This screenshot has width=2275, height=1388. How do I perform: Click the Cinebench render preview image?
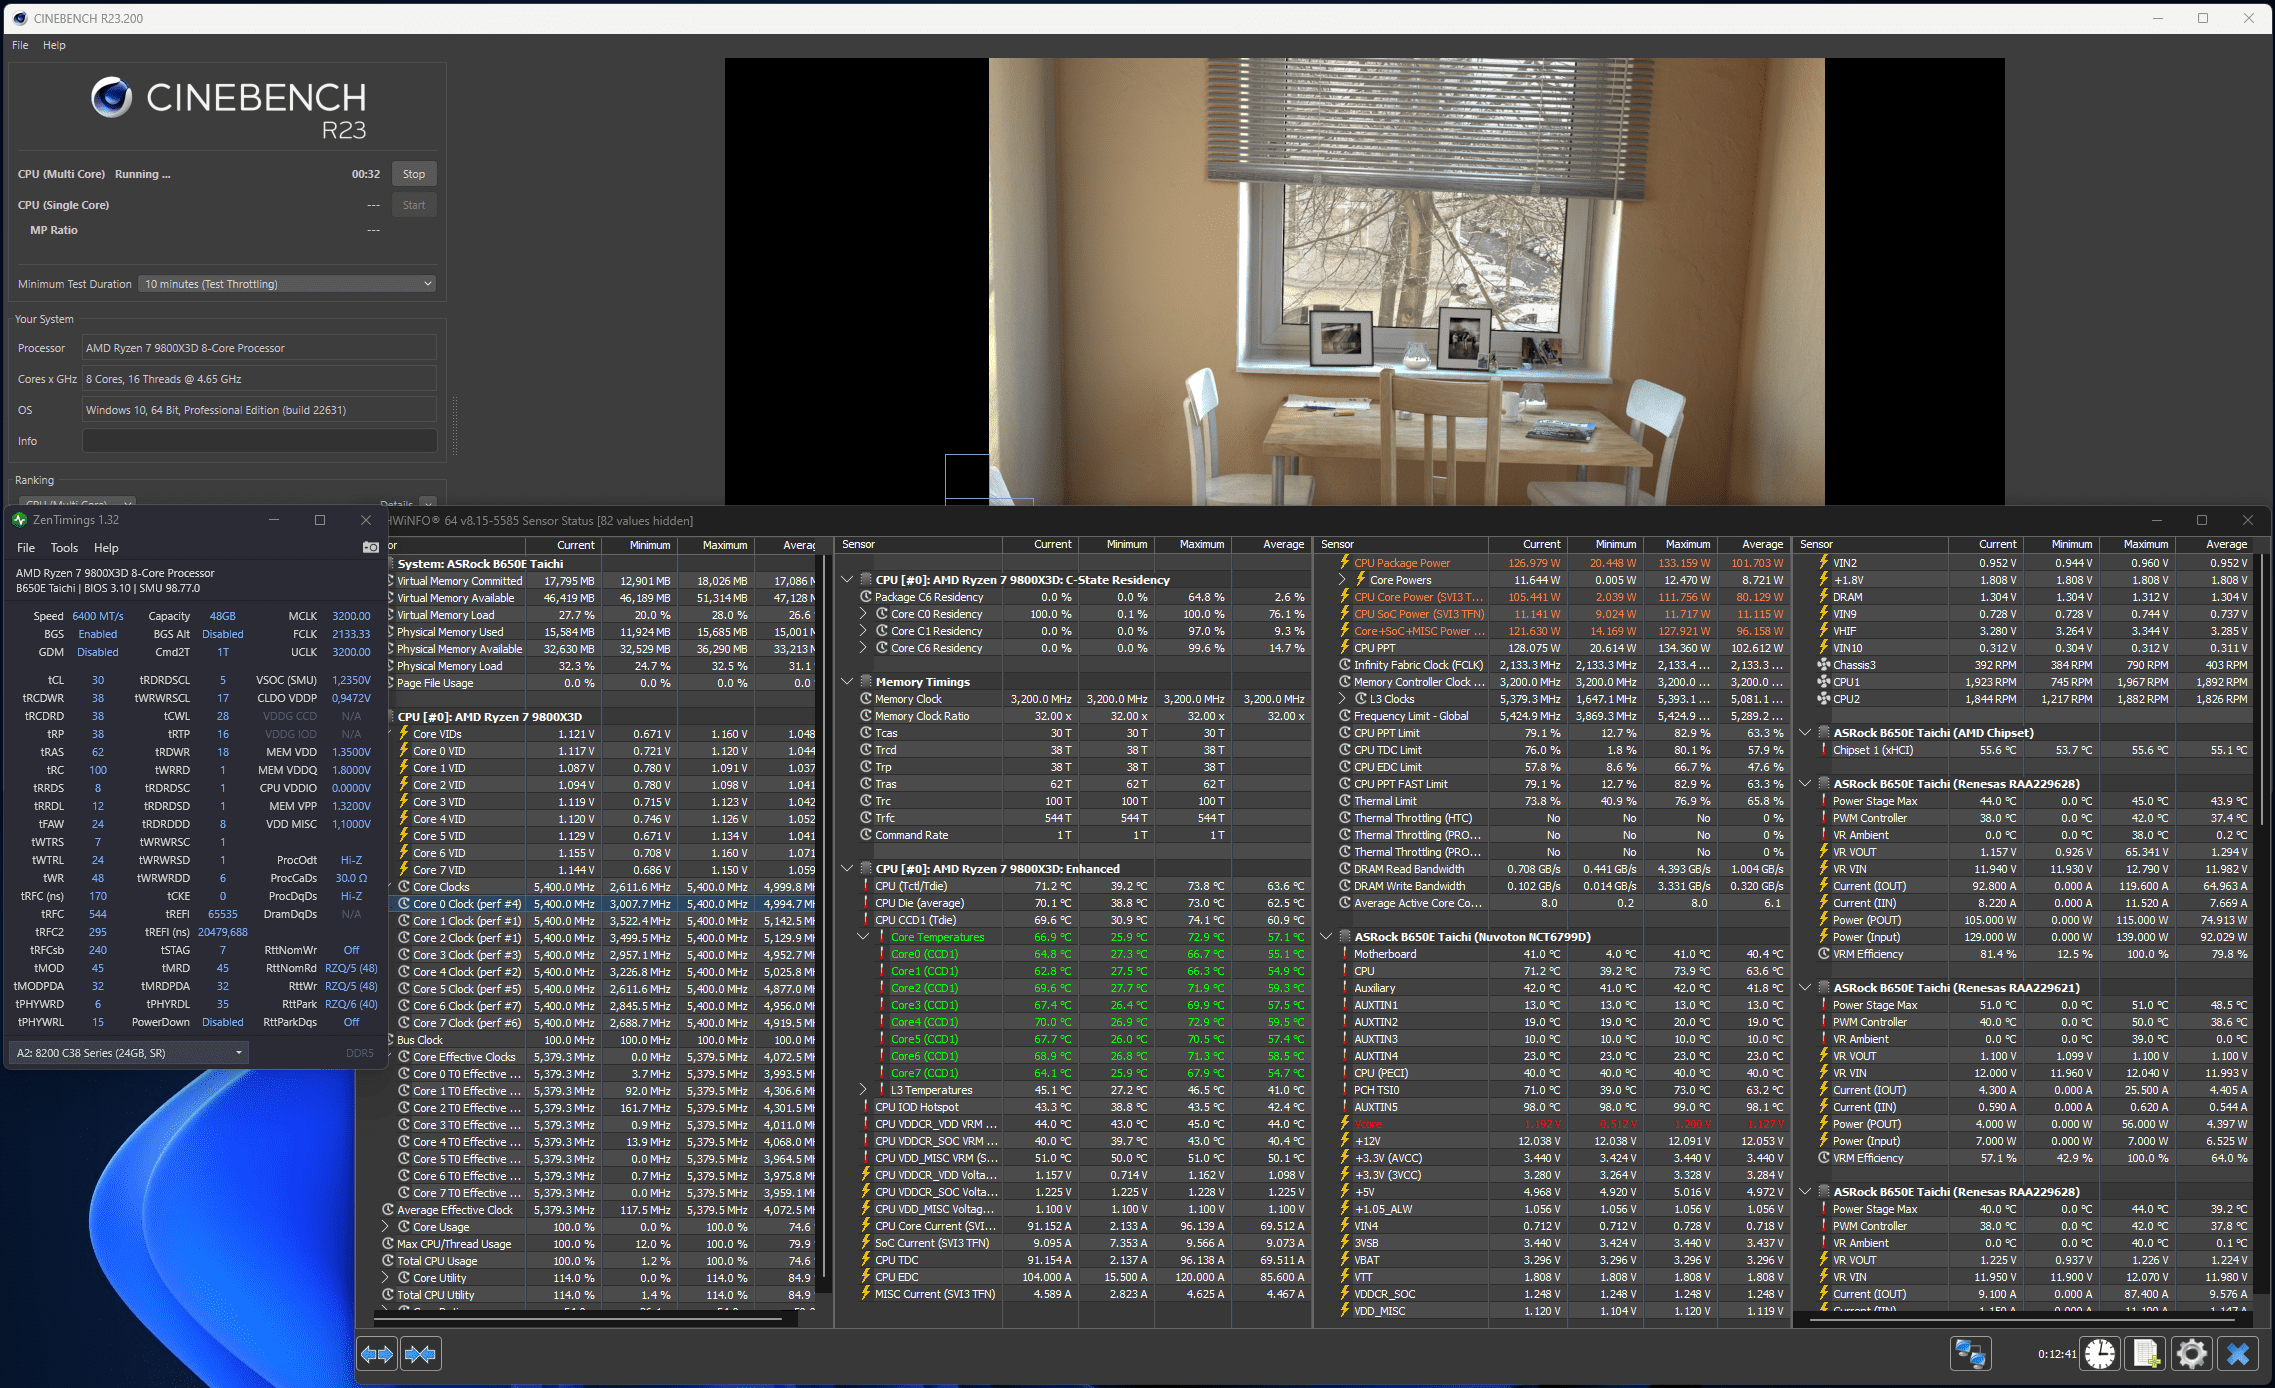click(1406, 281)
